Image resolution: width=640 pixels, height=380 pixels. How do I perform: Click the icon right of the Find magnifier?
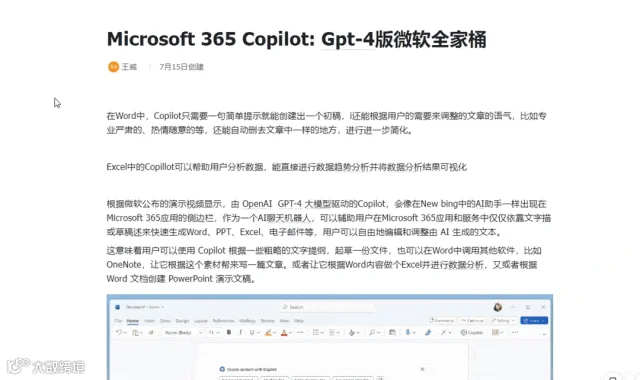pos(392,333)
